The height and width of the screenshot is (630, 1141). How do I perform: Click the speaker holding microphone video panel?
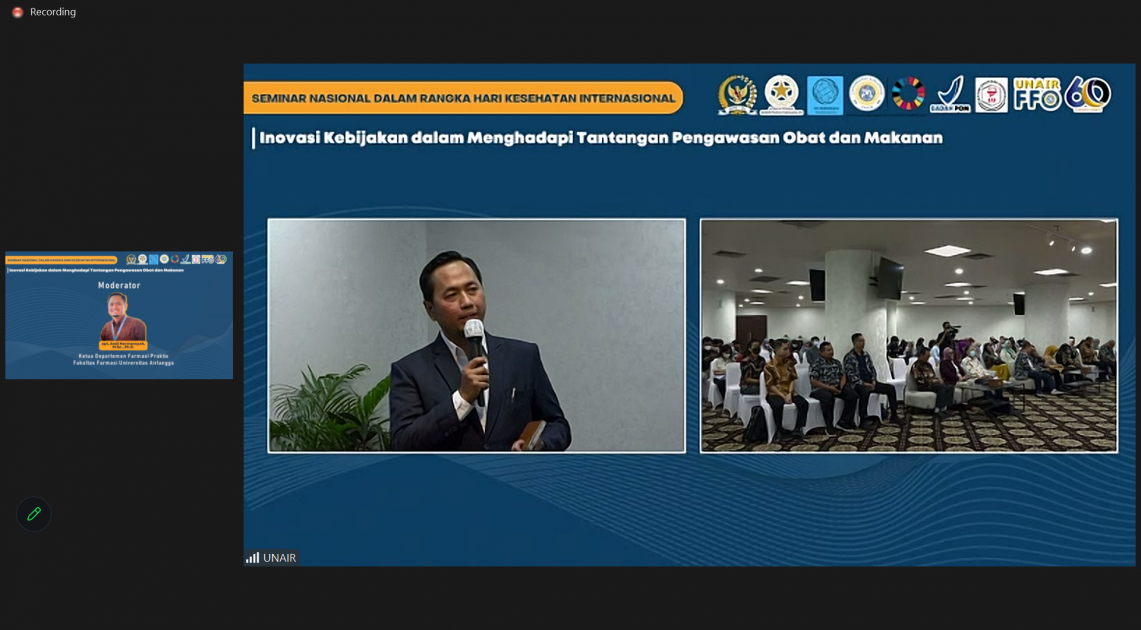[x=476, y=335]
